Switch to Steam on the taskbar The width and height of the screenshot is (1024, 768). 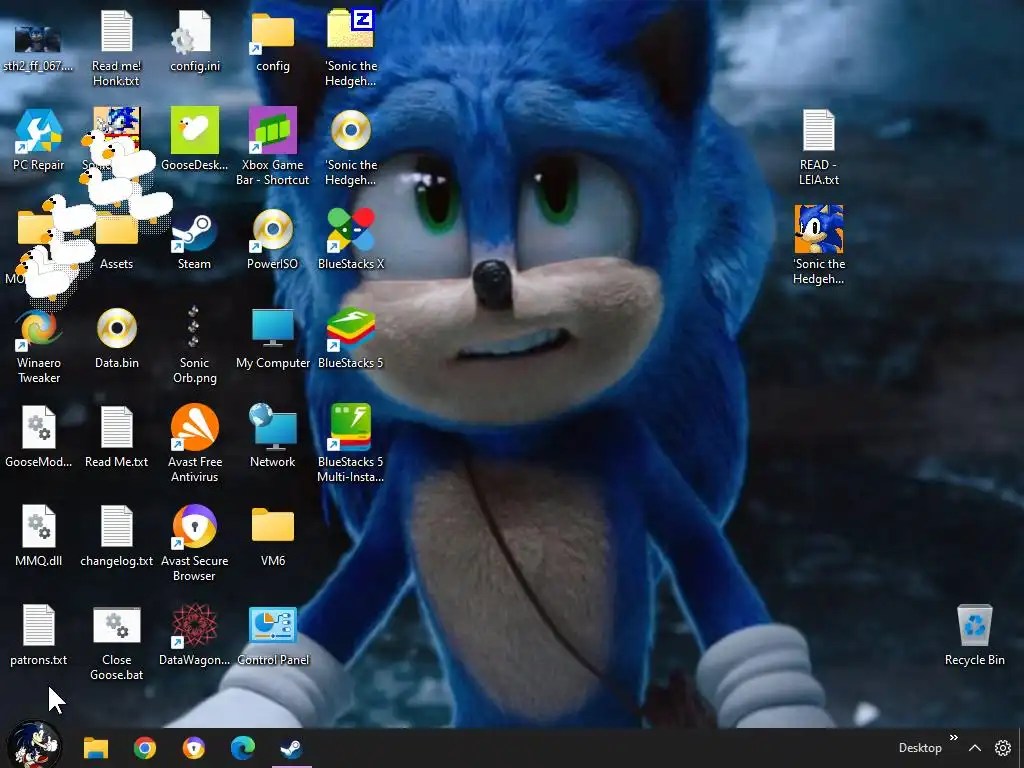tap(291, 748)
